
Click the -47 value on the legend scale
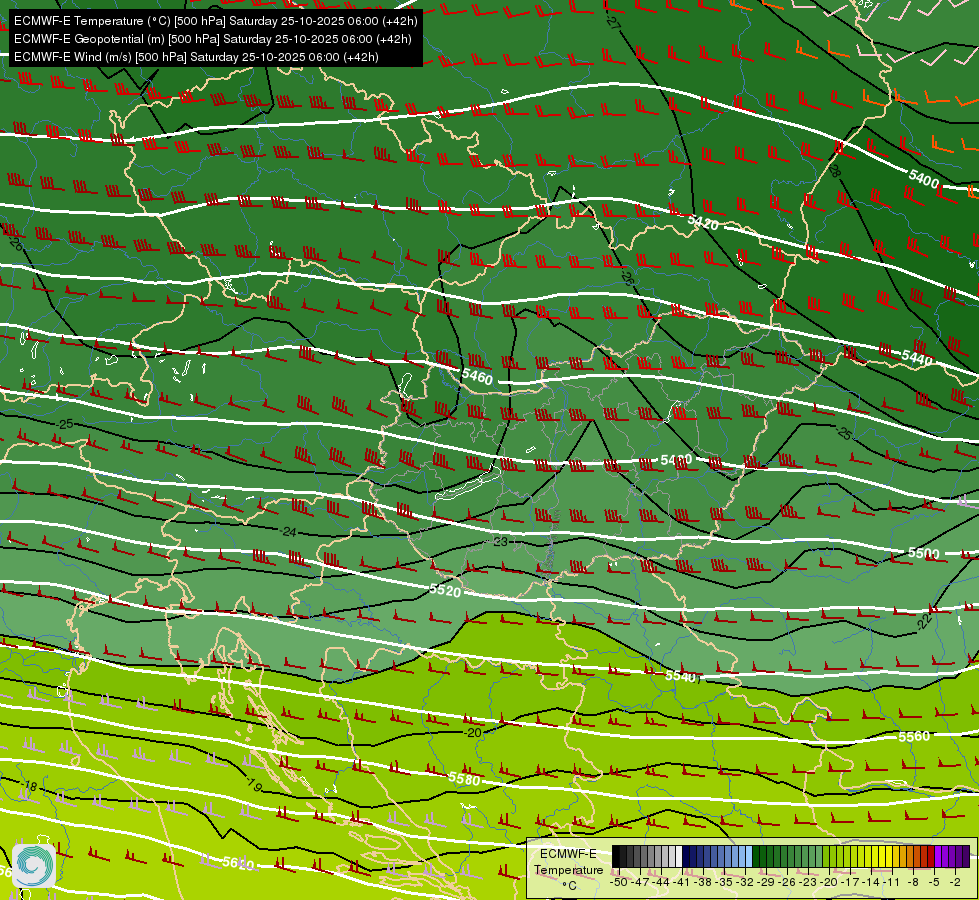641,883
